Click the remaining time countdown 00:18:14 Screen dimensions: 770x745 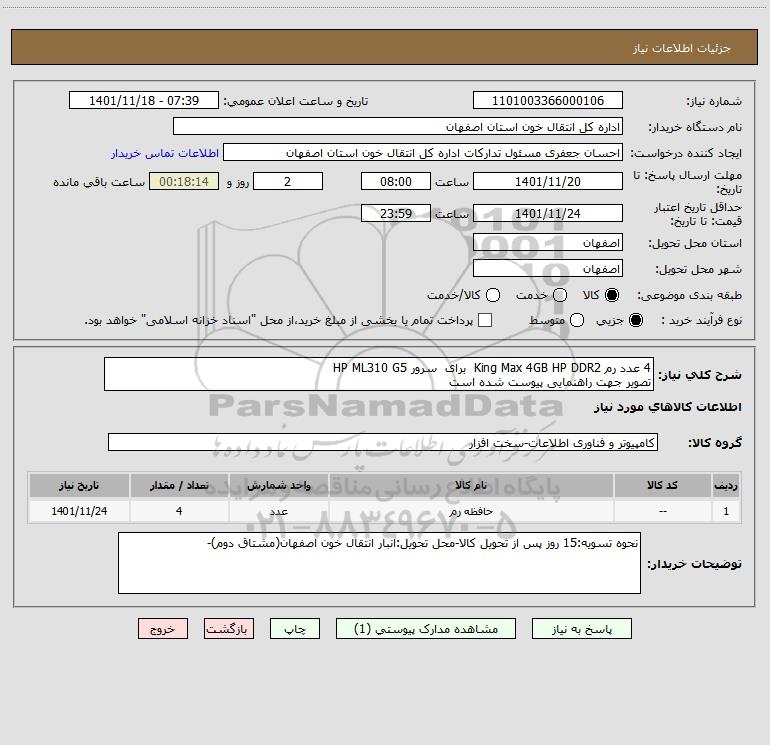pos(184,182)
